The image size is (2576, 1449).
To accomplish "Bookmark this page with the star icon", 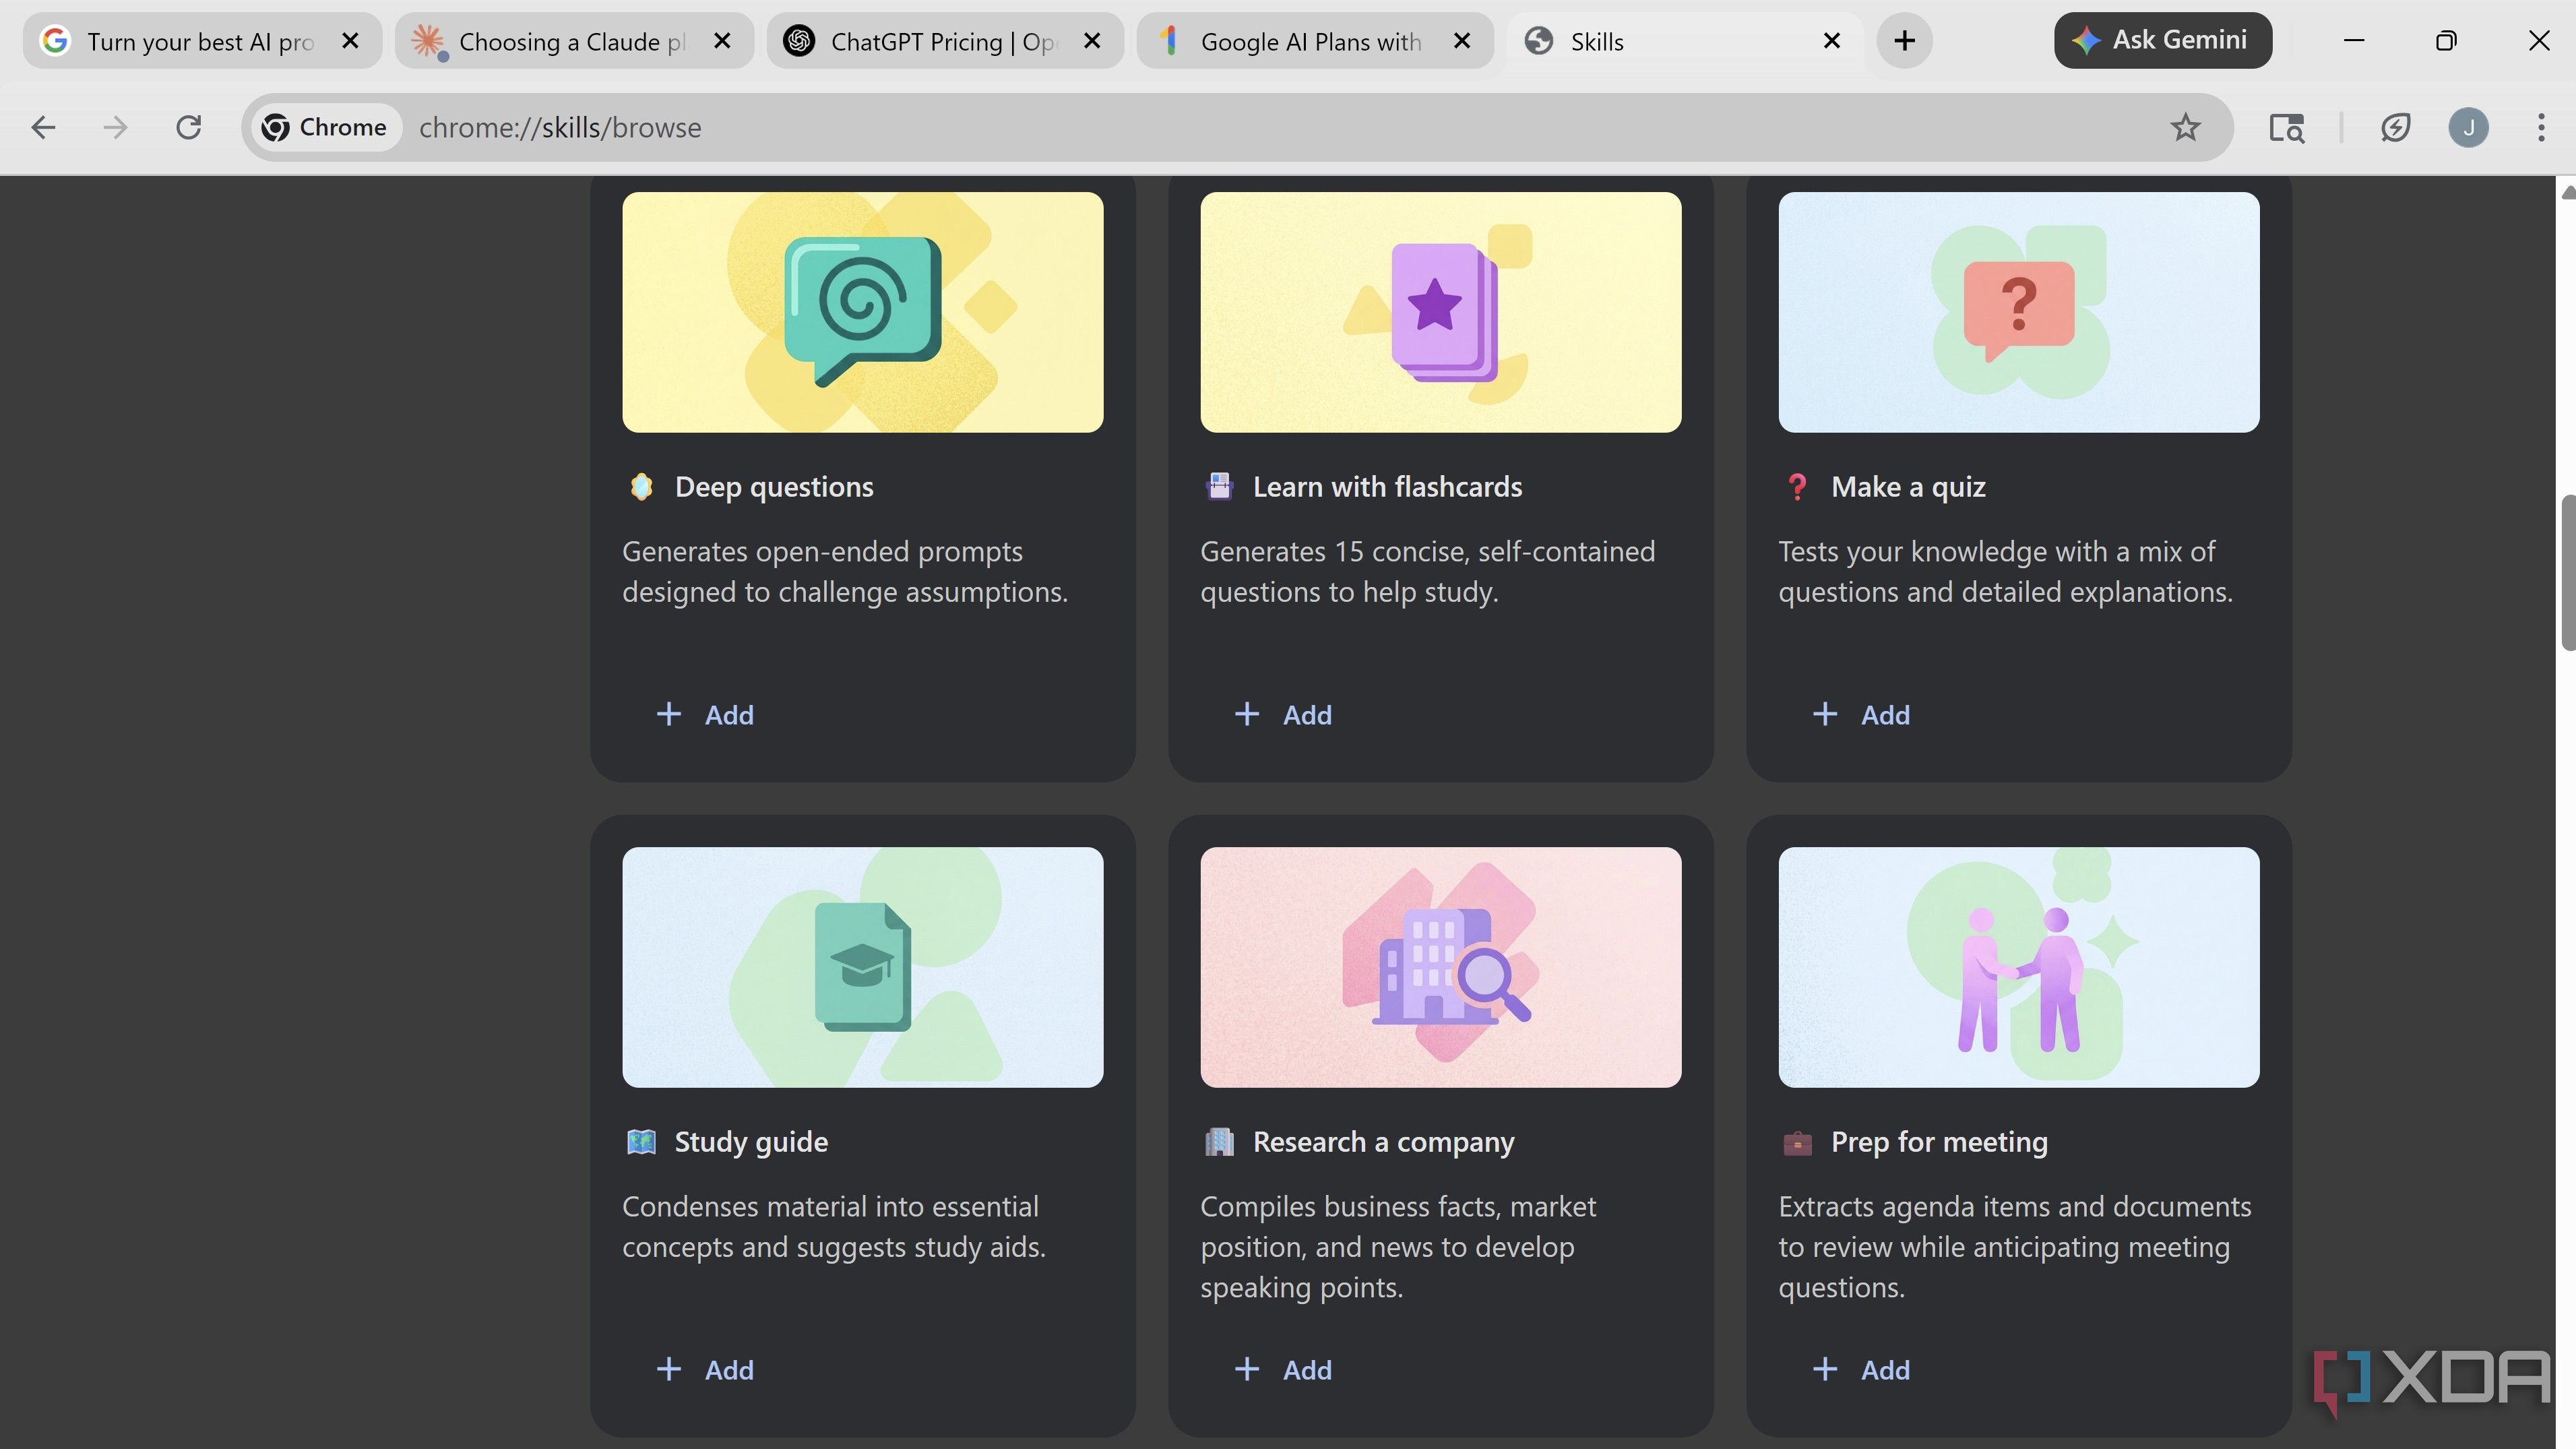I will click(x=2185, y=127).
